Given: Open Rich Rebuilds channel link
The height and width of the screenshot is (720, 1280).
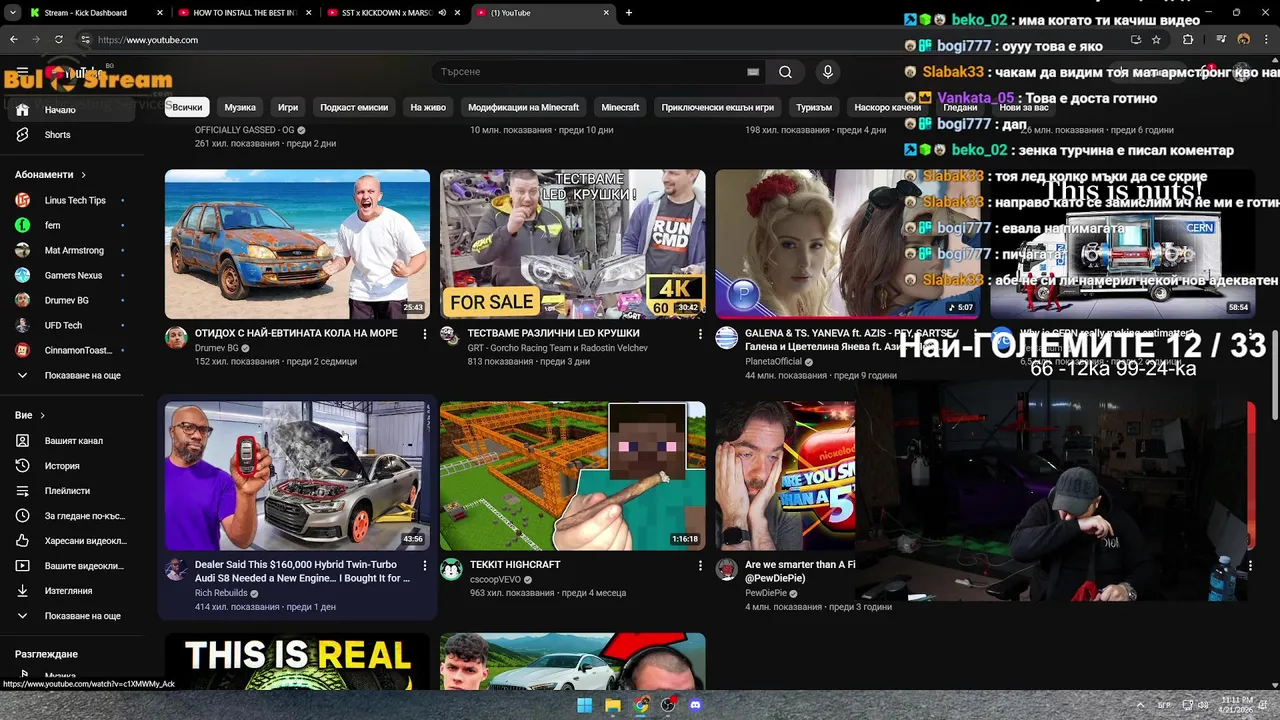Looking at the screenshot, I should coord(221,593).
